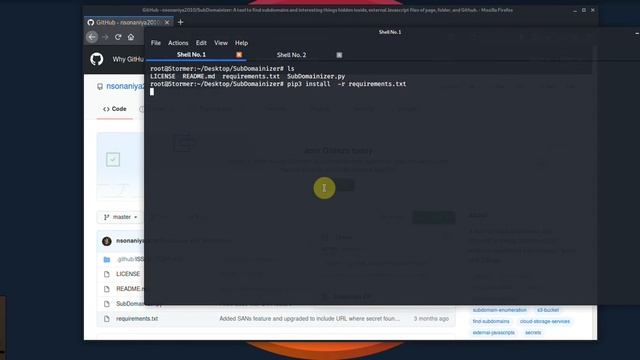Image resolution: width=640 pixels, height=360 pixels.
Task: Click find-subdomains topic tag
Action: point(491,322)
